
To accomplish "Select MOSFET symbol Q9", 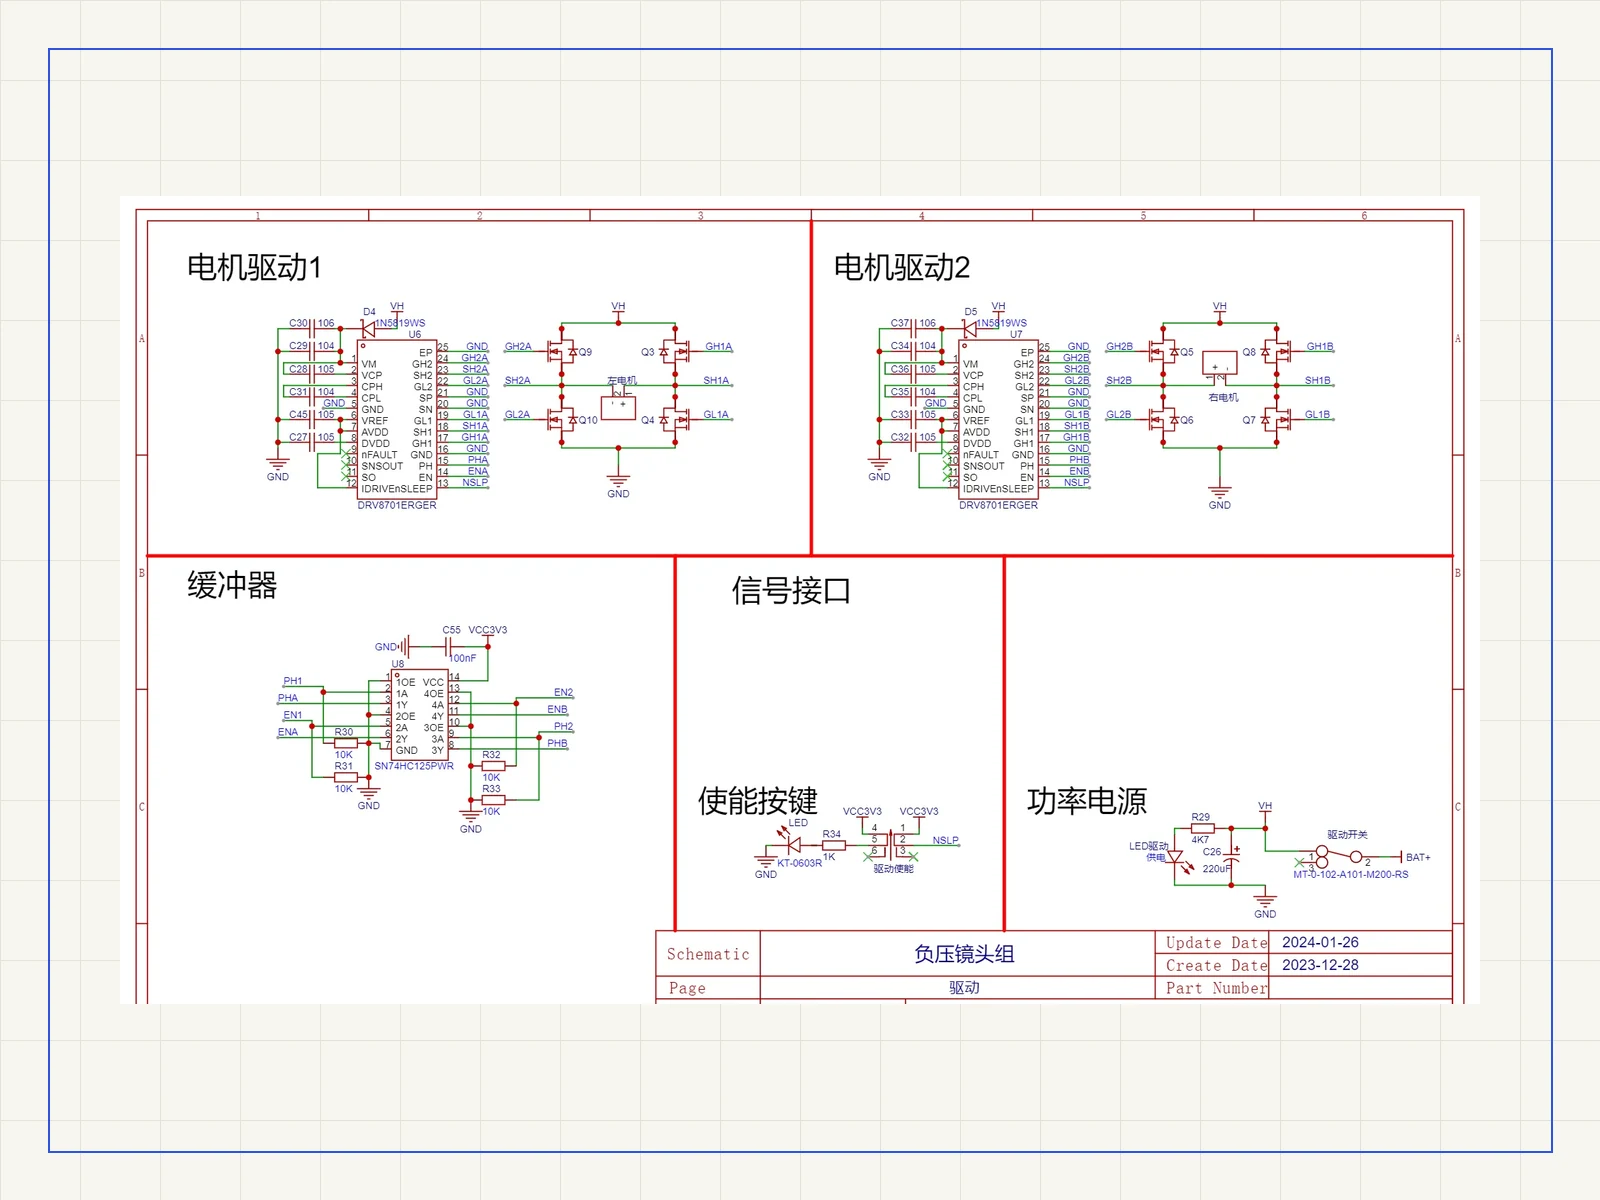I will [564, 351].
